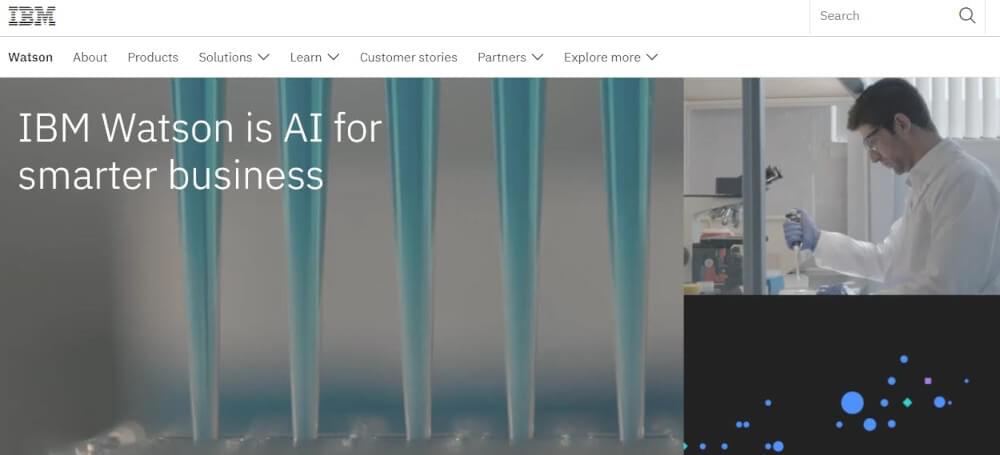Screen dimensions: 1000x455
Task: Click the search magnifier icon
Action: pyautogui.click(x=967, y=15)
